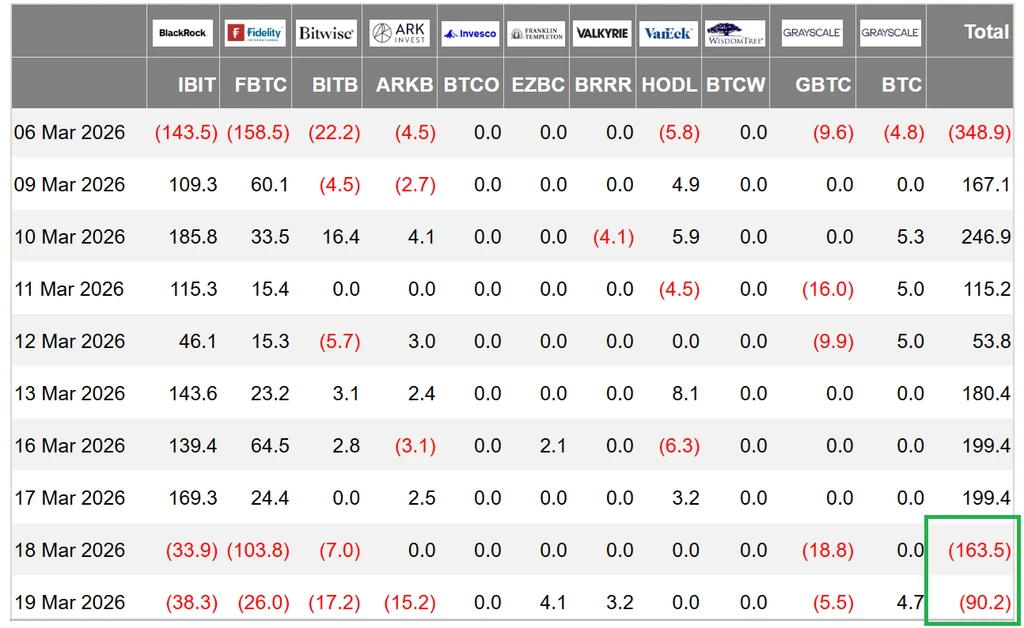Viewport: 1024px width, 628px height.
Task: Click the Grayscale logo above GBTC
Action: [x=812, y=33]
